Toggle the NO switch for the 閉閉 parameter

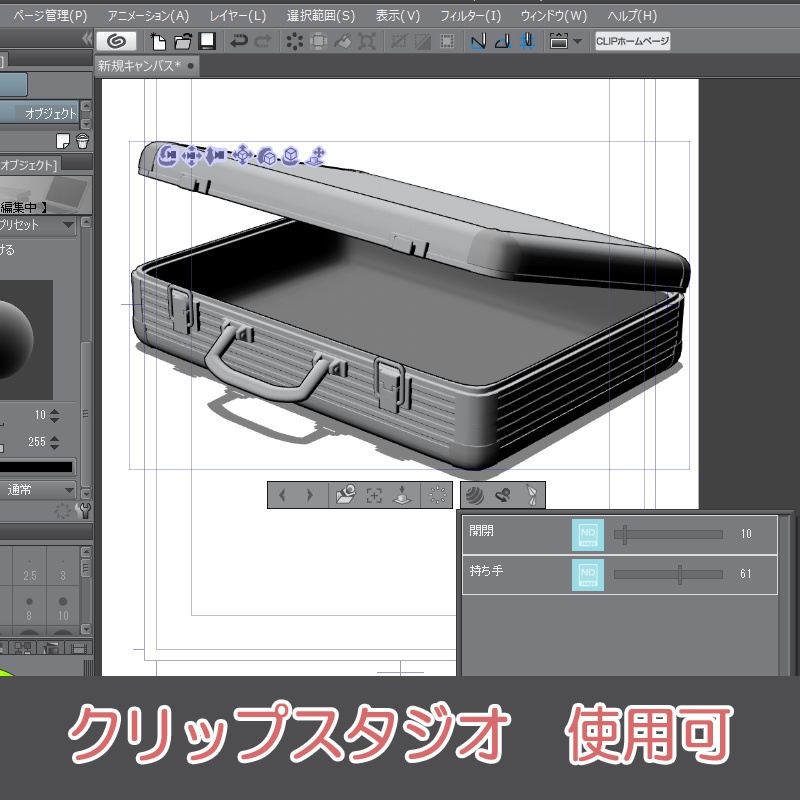[588, 533]
